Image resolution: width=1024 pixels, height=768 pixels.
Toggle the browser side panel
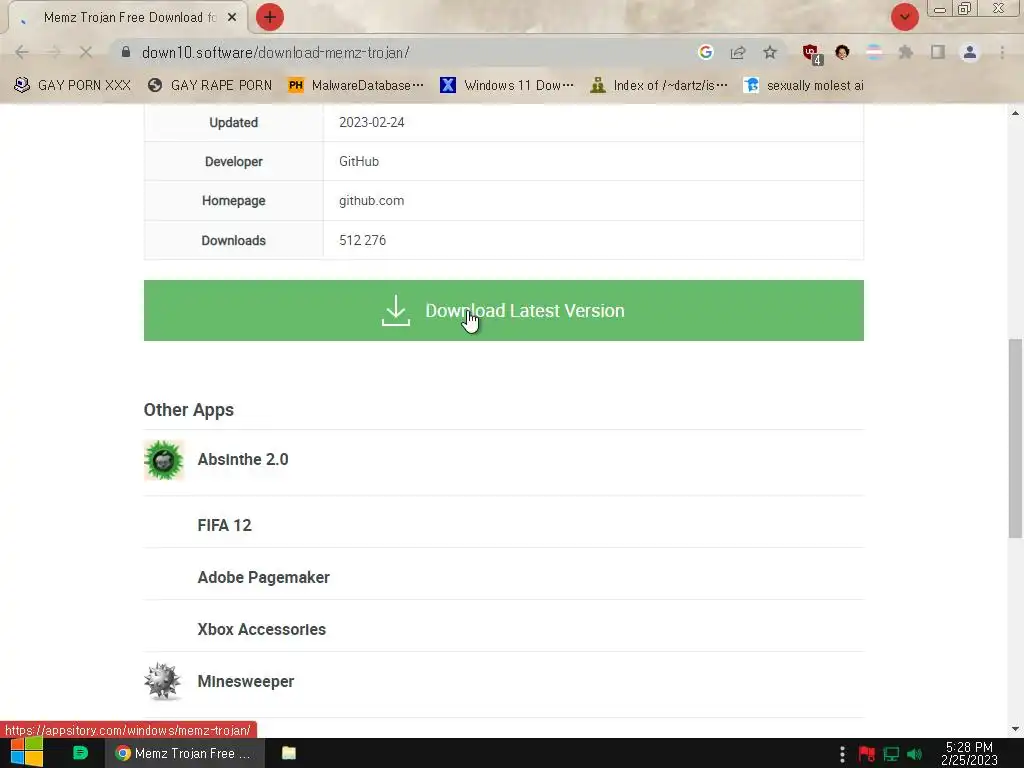938,52
